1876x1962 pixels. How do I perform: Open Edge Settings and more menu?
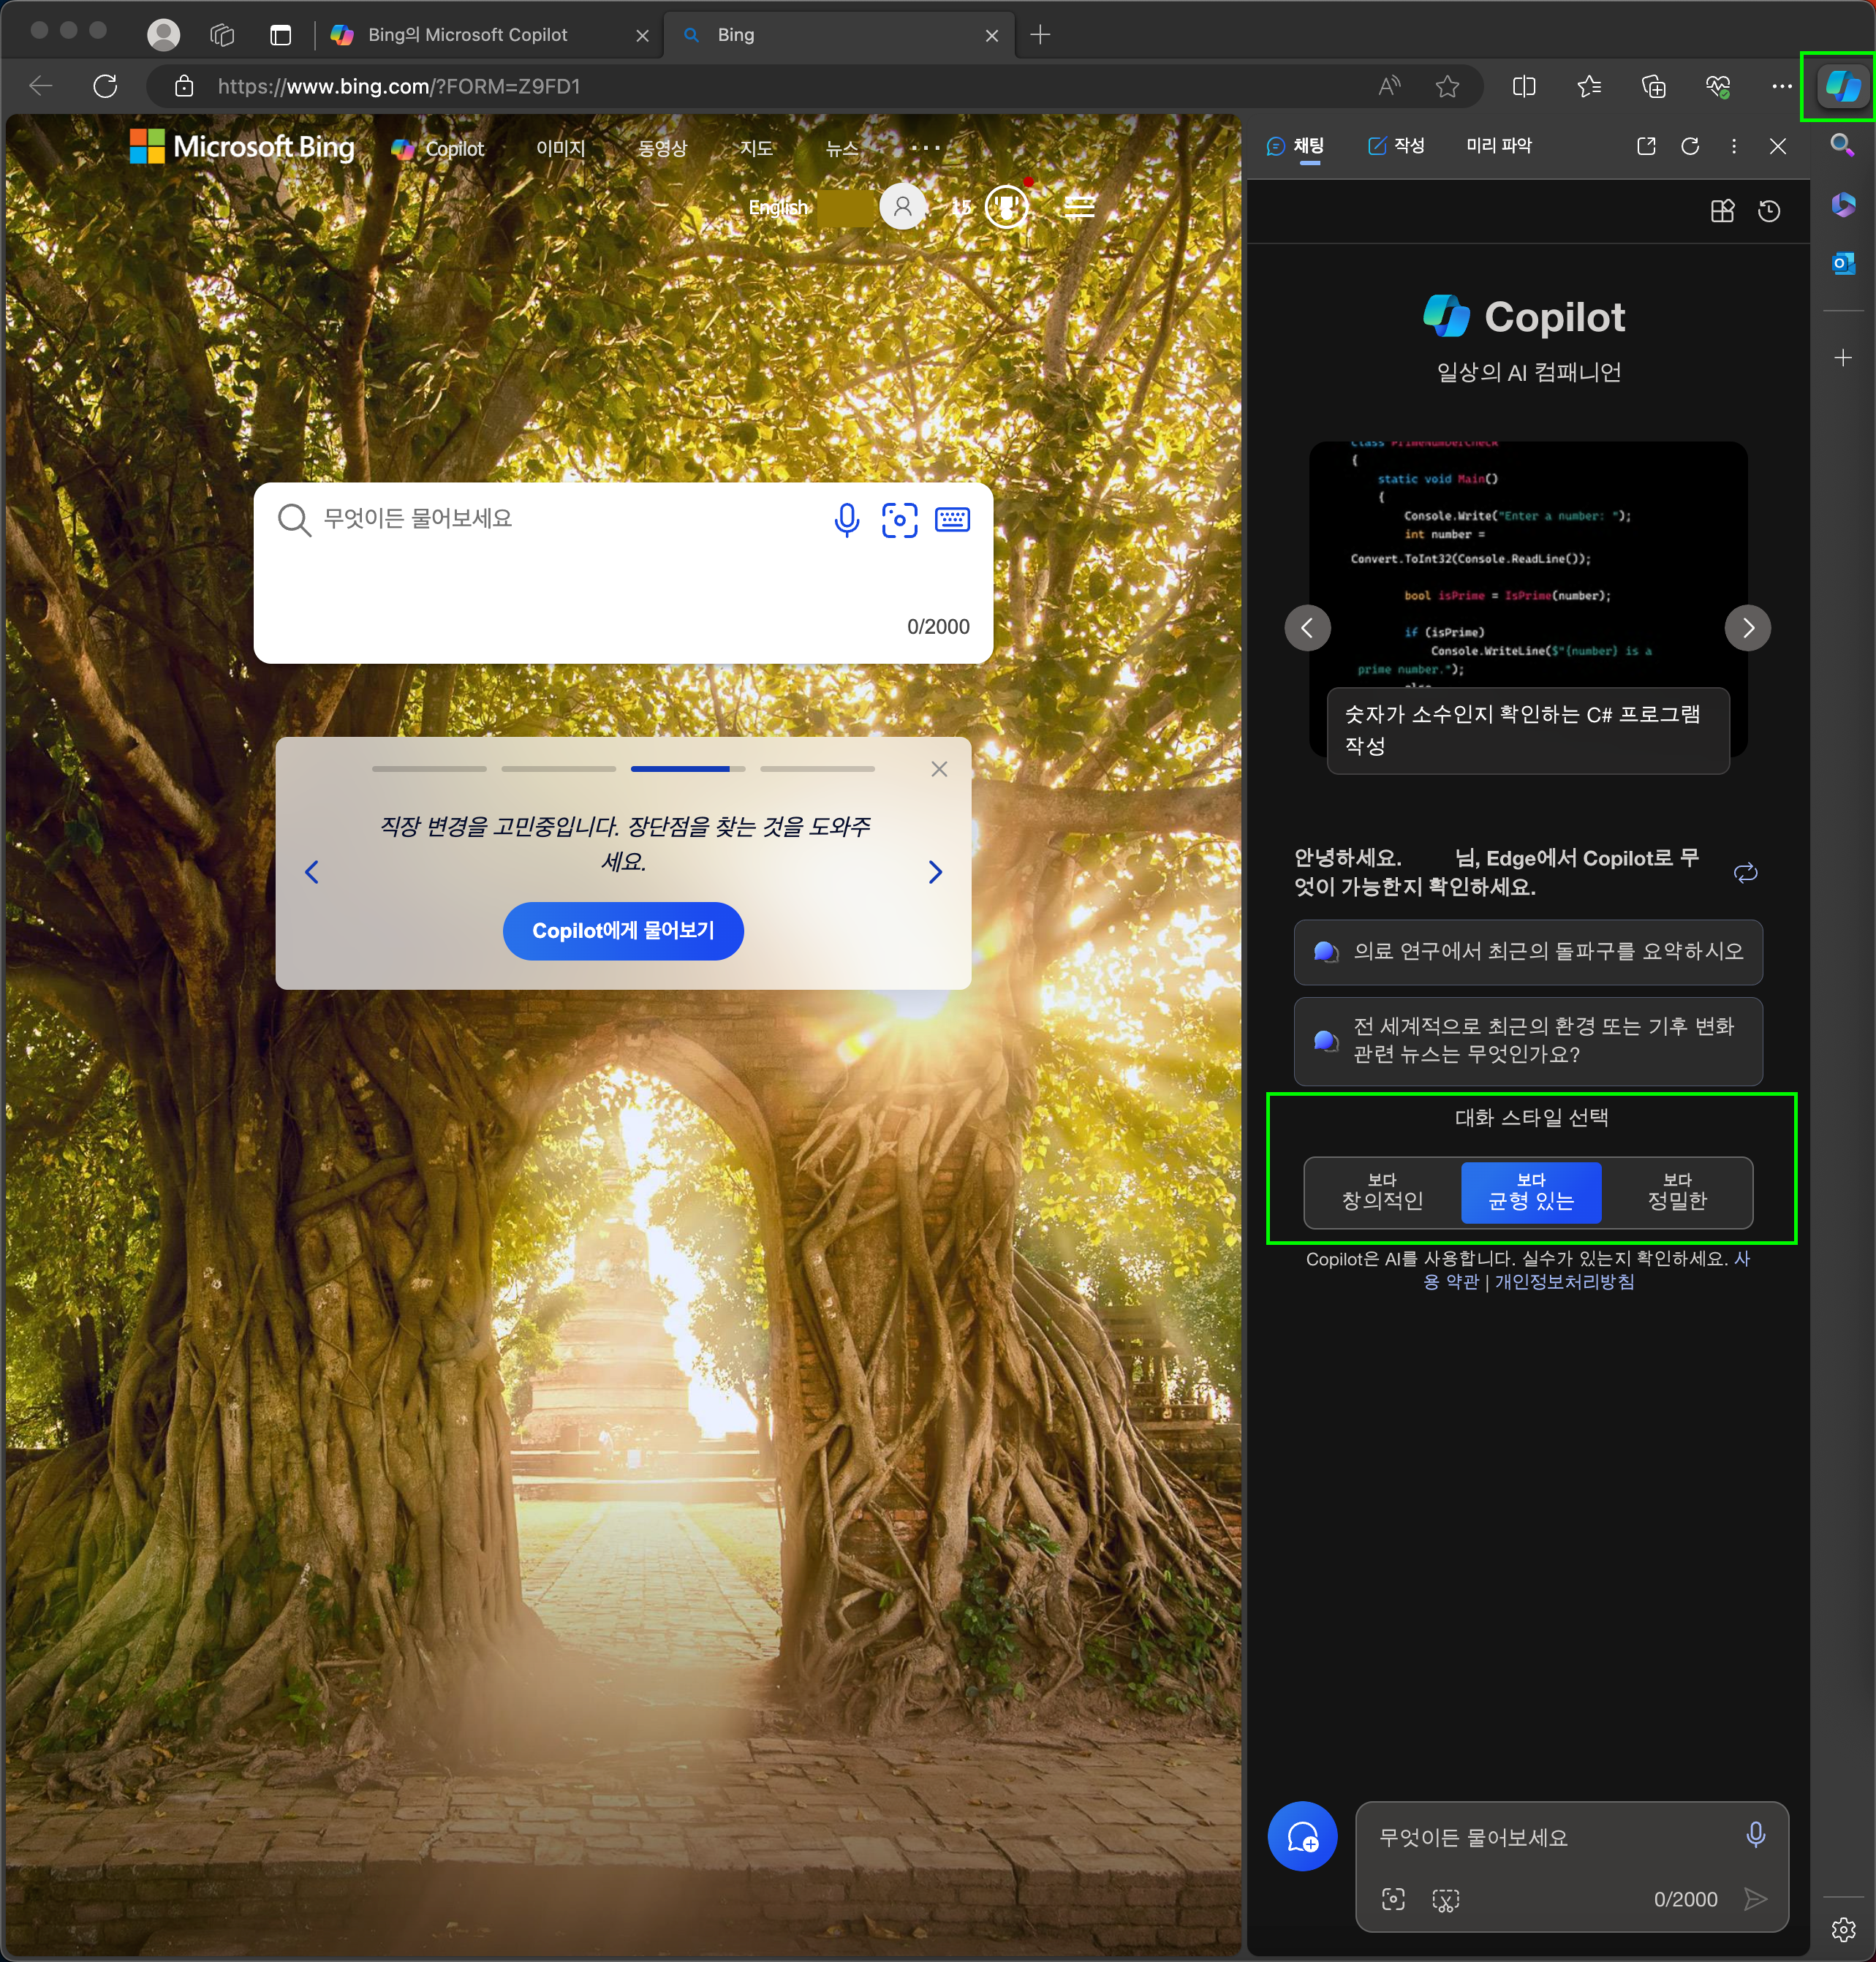tap(1781, 87)
